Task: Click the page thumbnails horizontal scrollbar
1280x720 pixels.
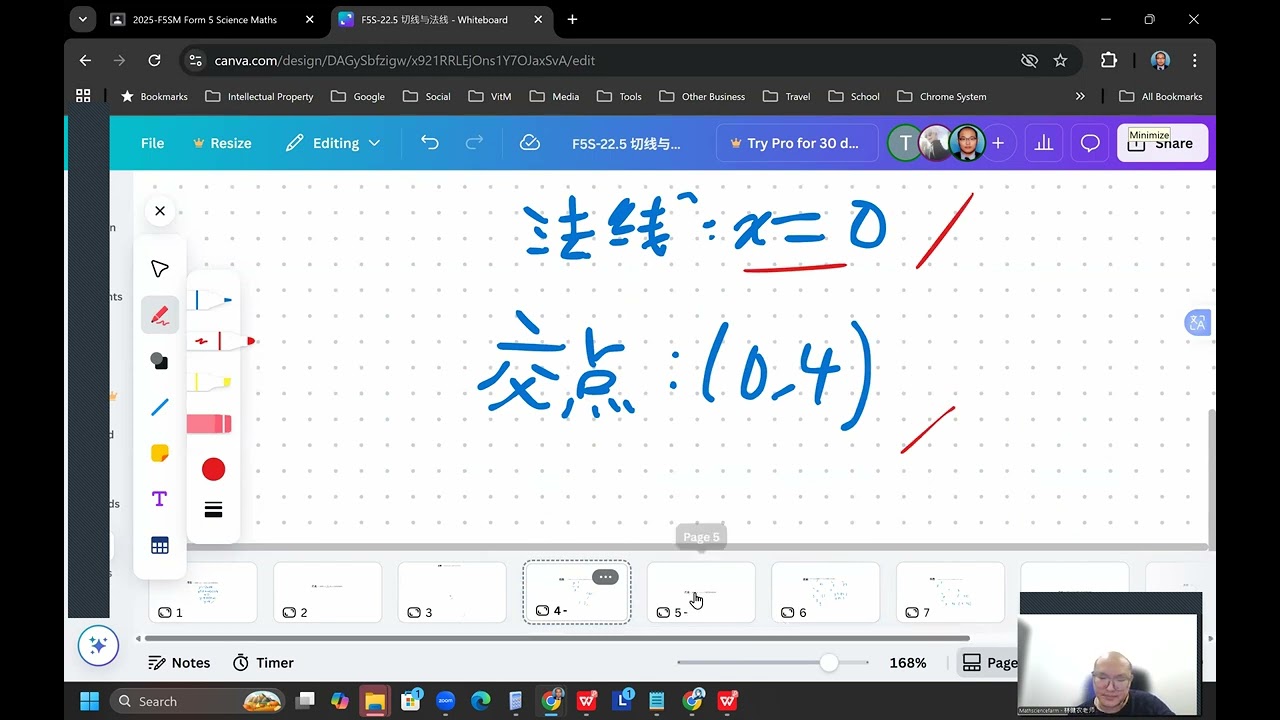Action: click(x=557, y=638)
